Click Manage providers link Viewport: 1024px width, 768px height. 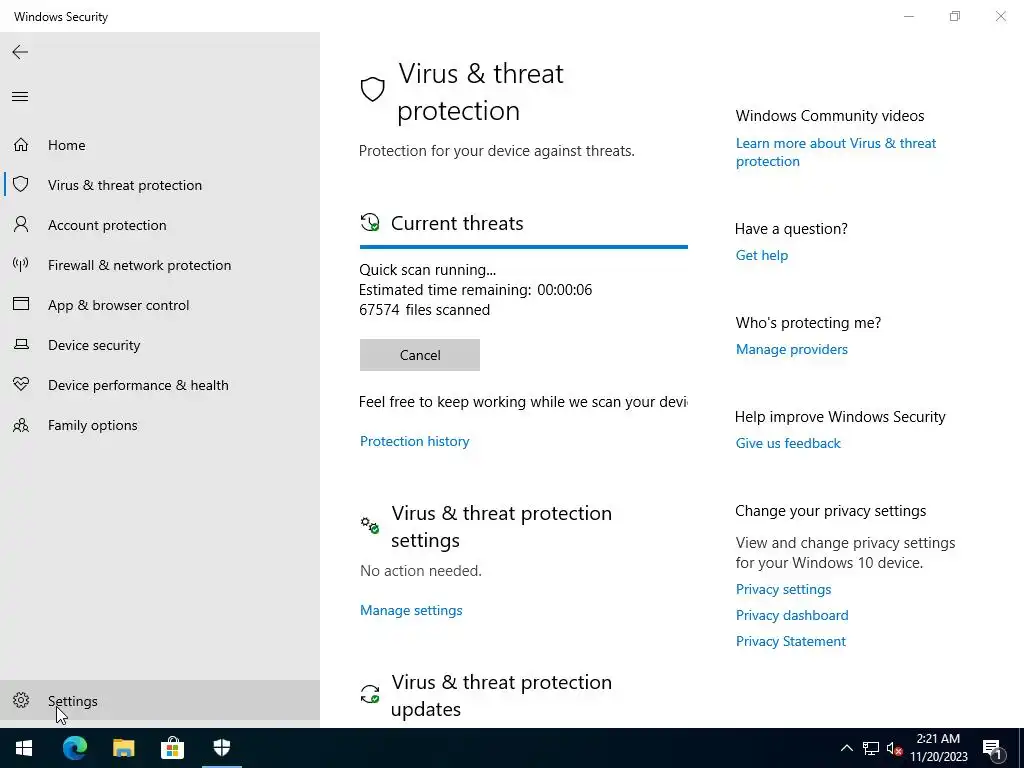[x=792, y=349]
